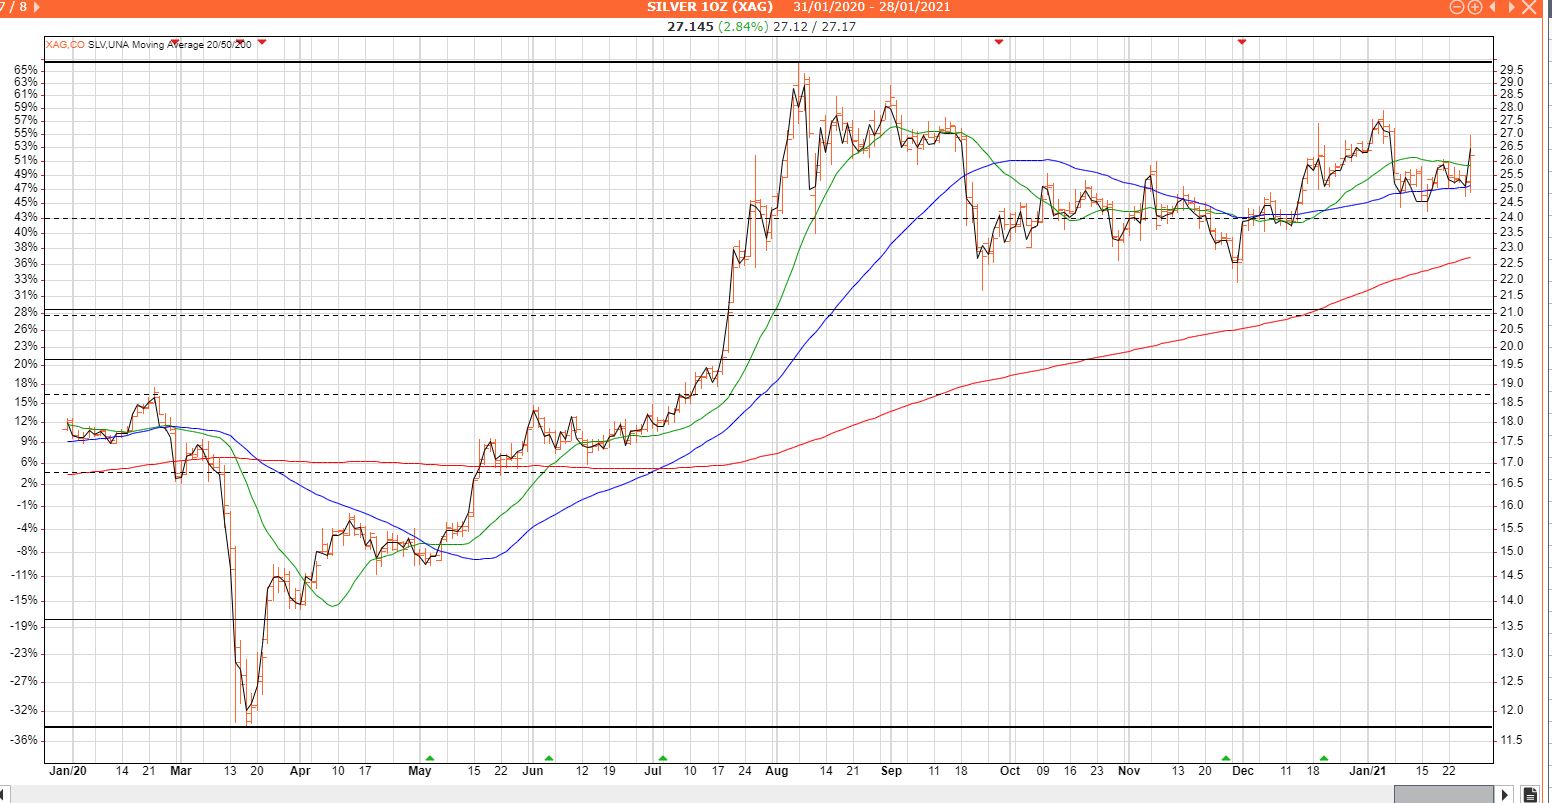
Task: Click the green marker below mid December
Action: (1324, 759)
